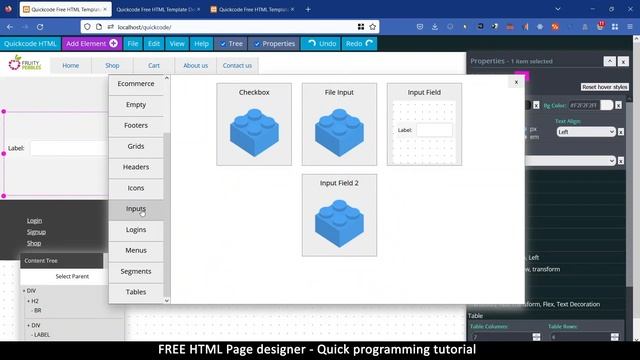
Task: Toggle the Tree panel checkbox
Action: pyautogui.click(x=223, y=44)
